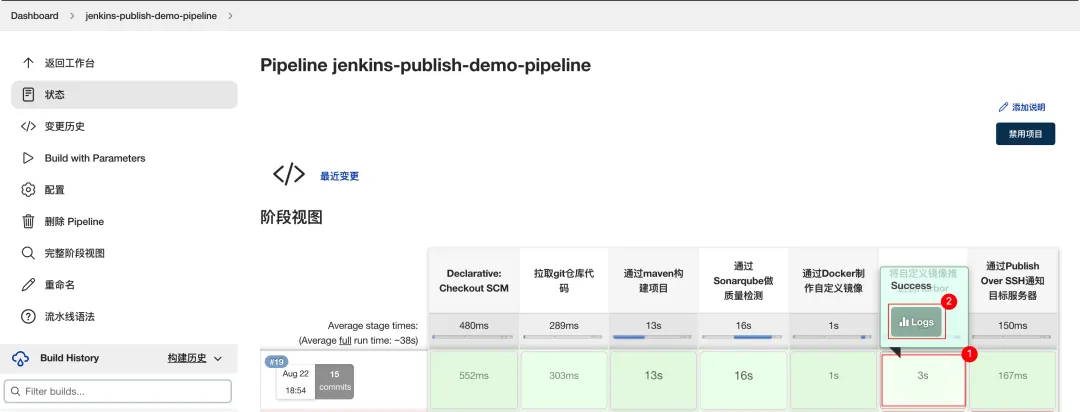Click the question mark icon beside 流水线语法

tap(28, 316)
